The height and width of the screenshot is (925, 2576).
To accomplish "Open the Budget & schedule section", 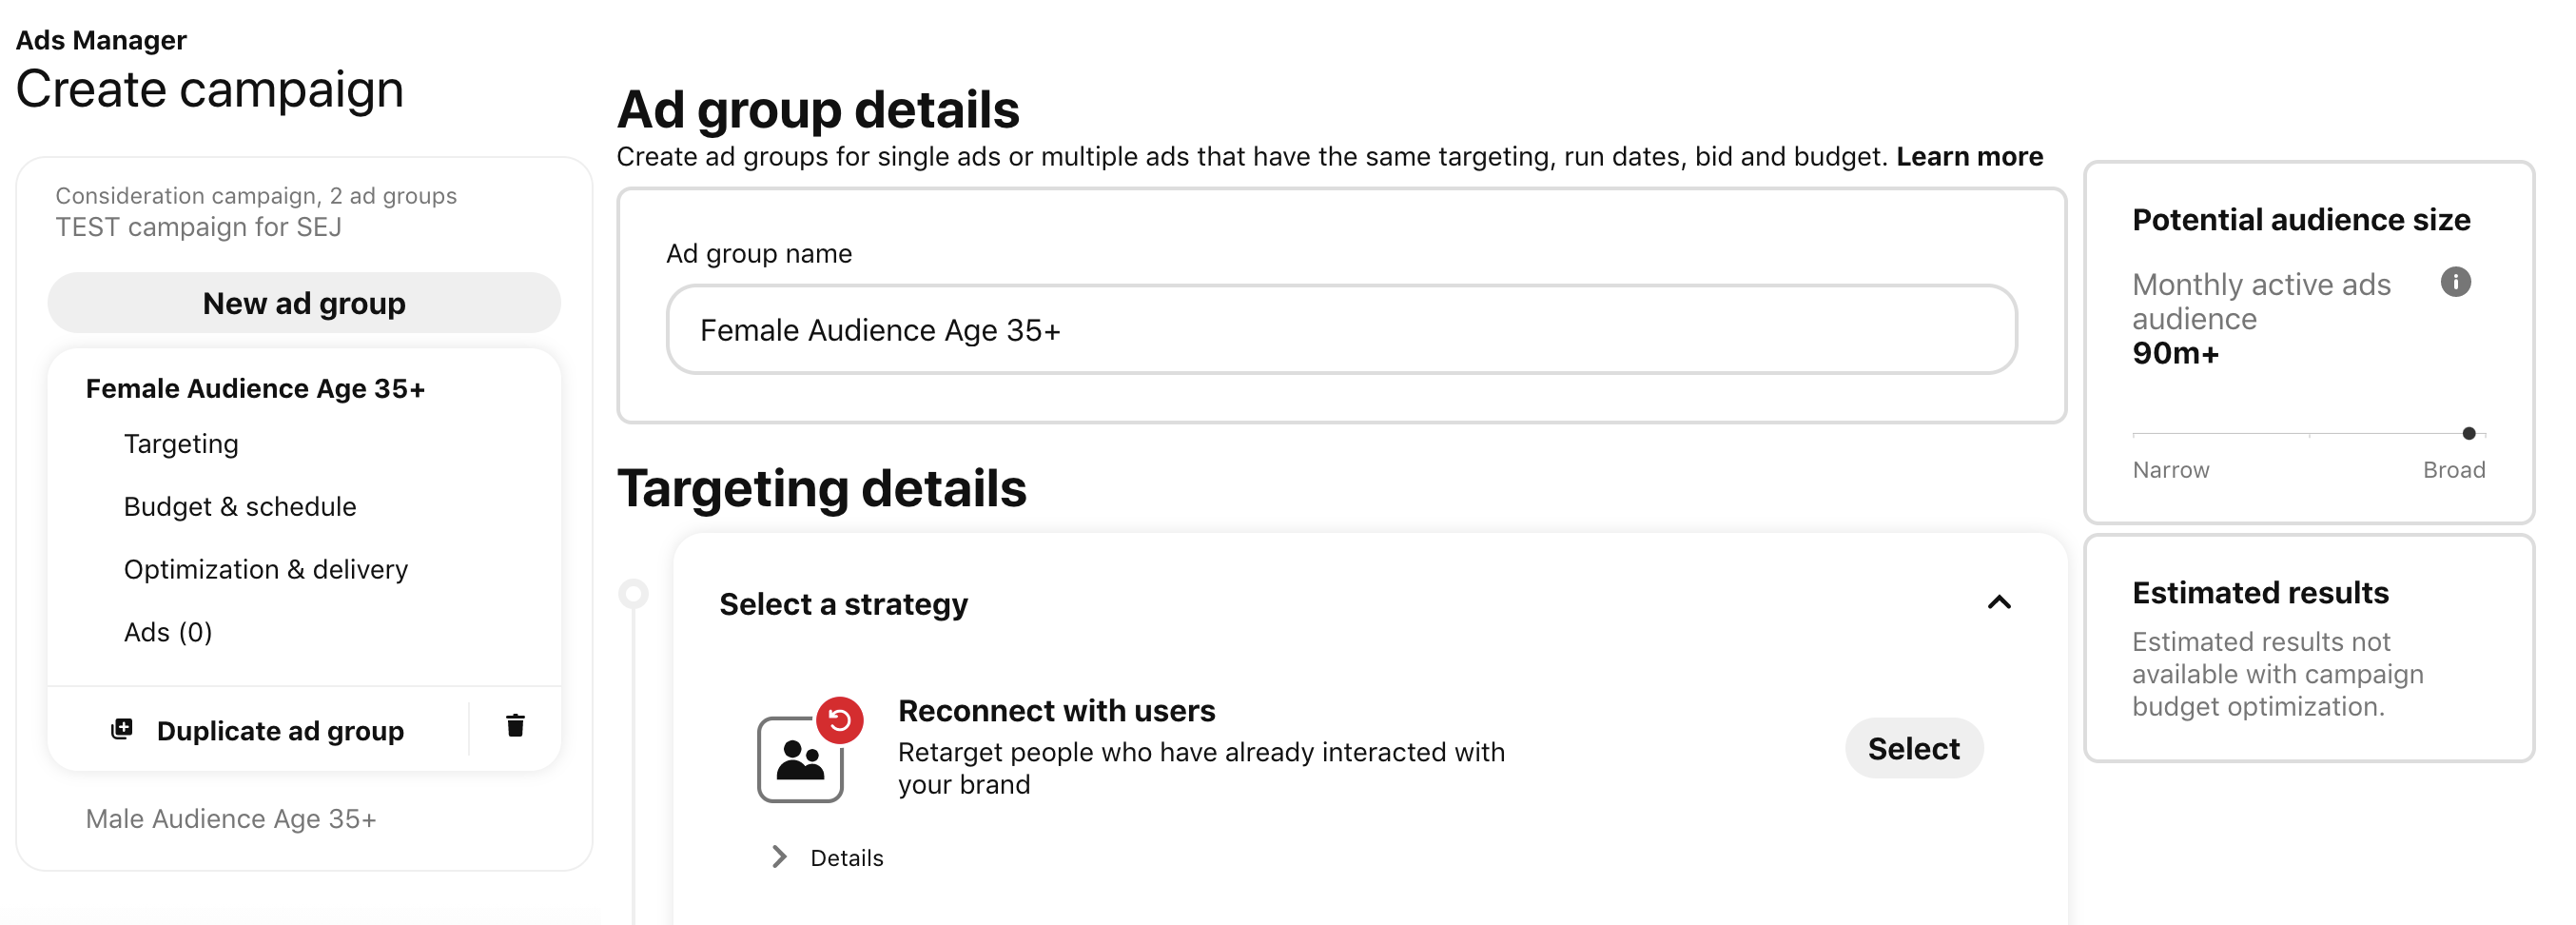I will tap(240, 506).
